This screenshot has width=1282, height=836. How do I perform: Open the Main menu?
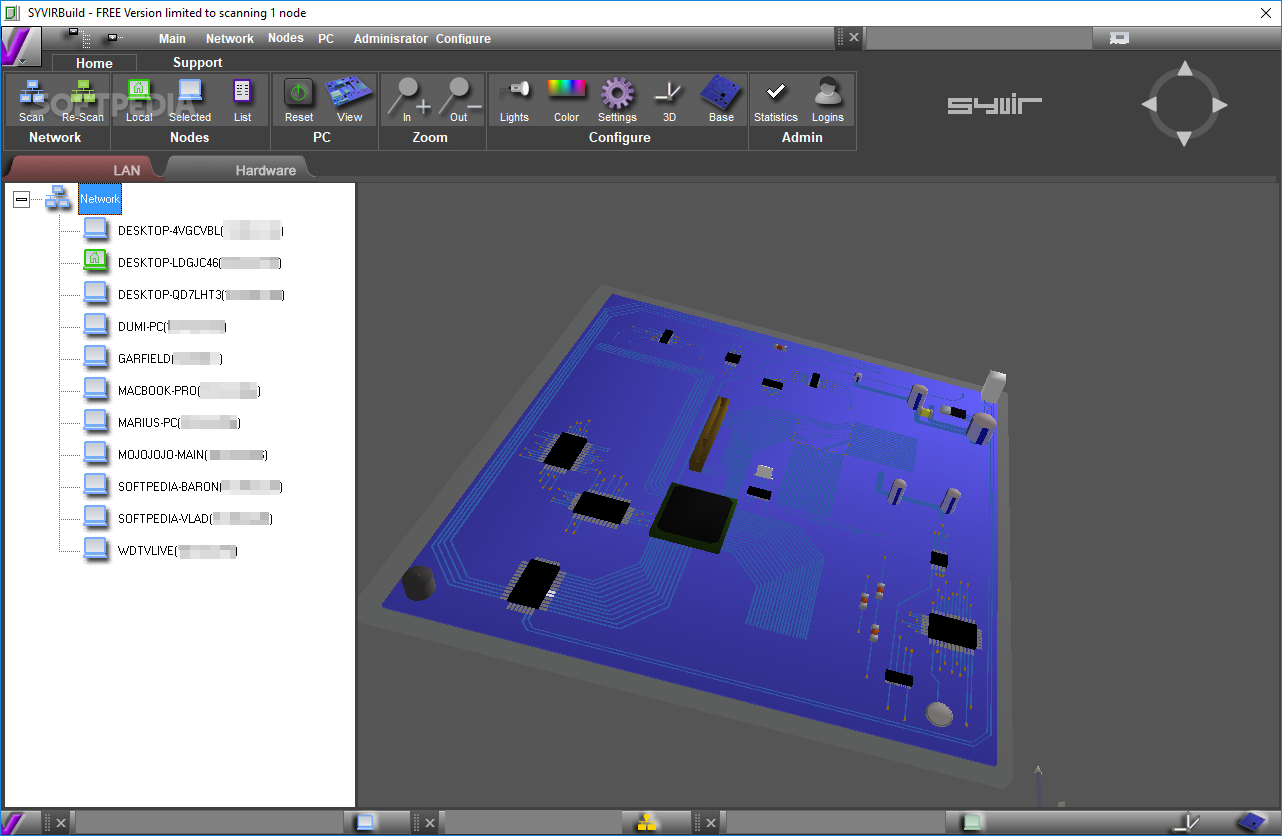point(172,39)
